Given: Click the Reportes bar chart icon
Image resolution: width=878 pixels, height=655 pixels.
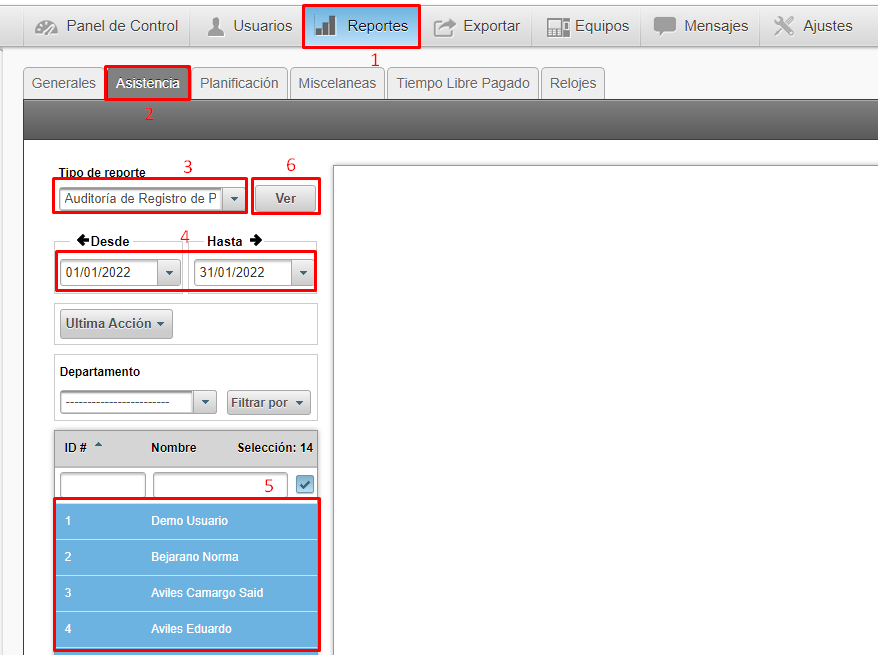Looking at the screenshot, I should point(326,26).
